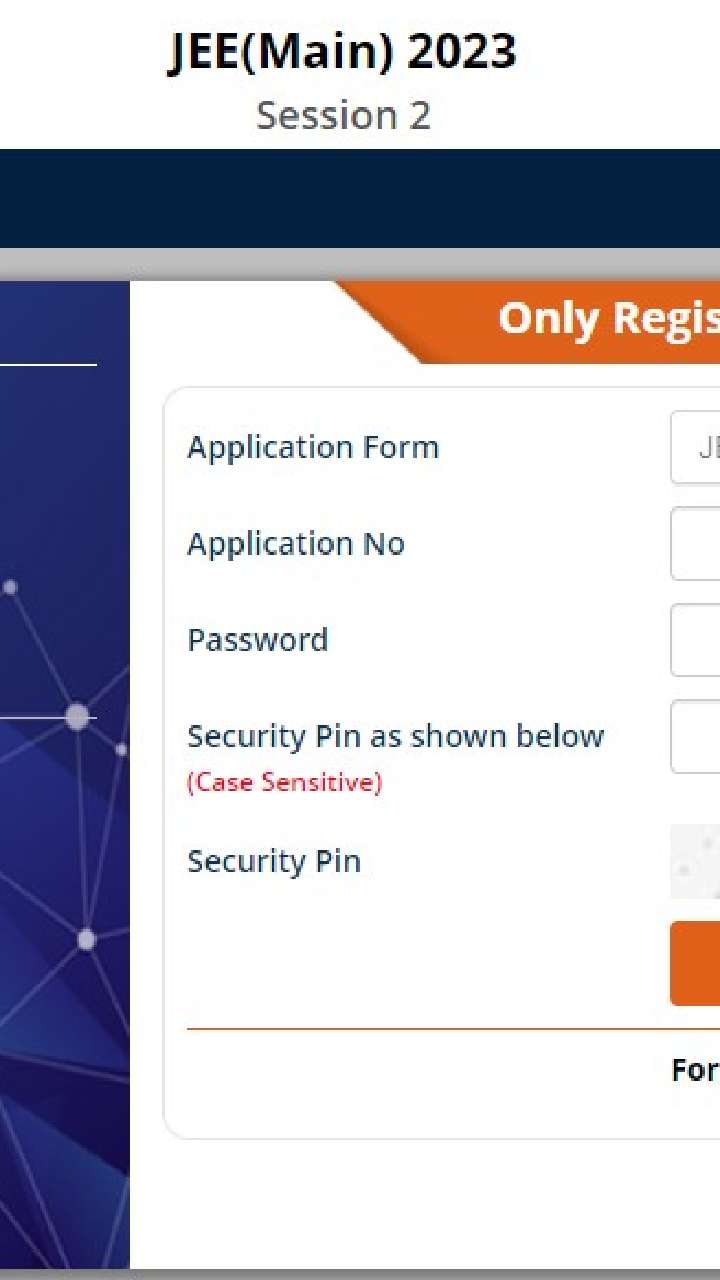720x1280 pixels.
Task: Click the orange login button below captcha
Action: coord(696,963)
